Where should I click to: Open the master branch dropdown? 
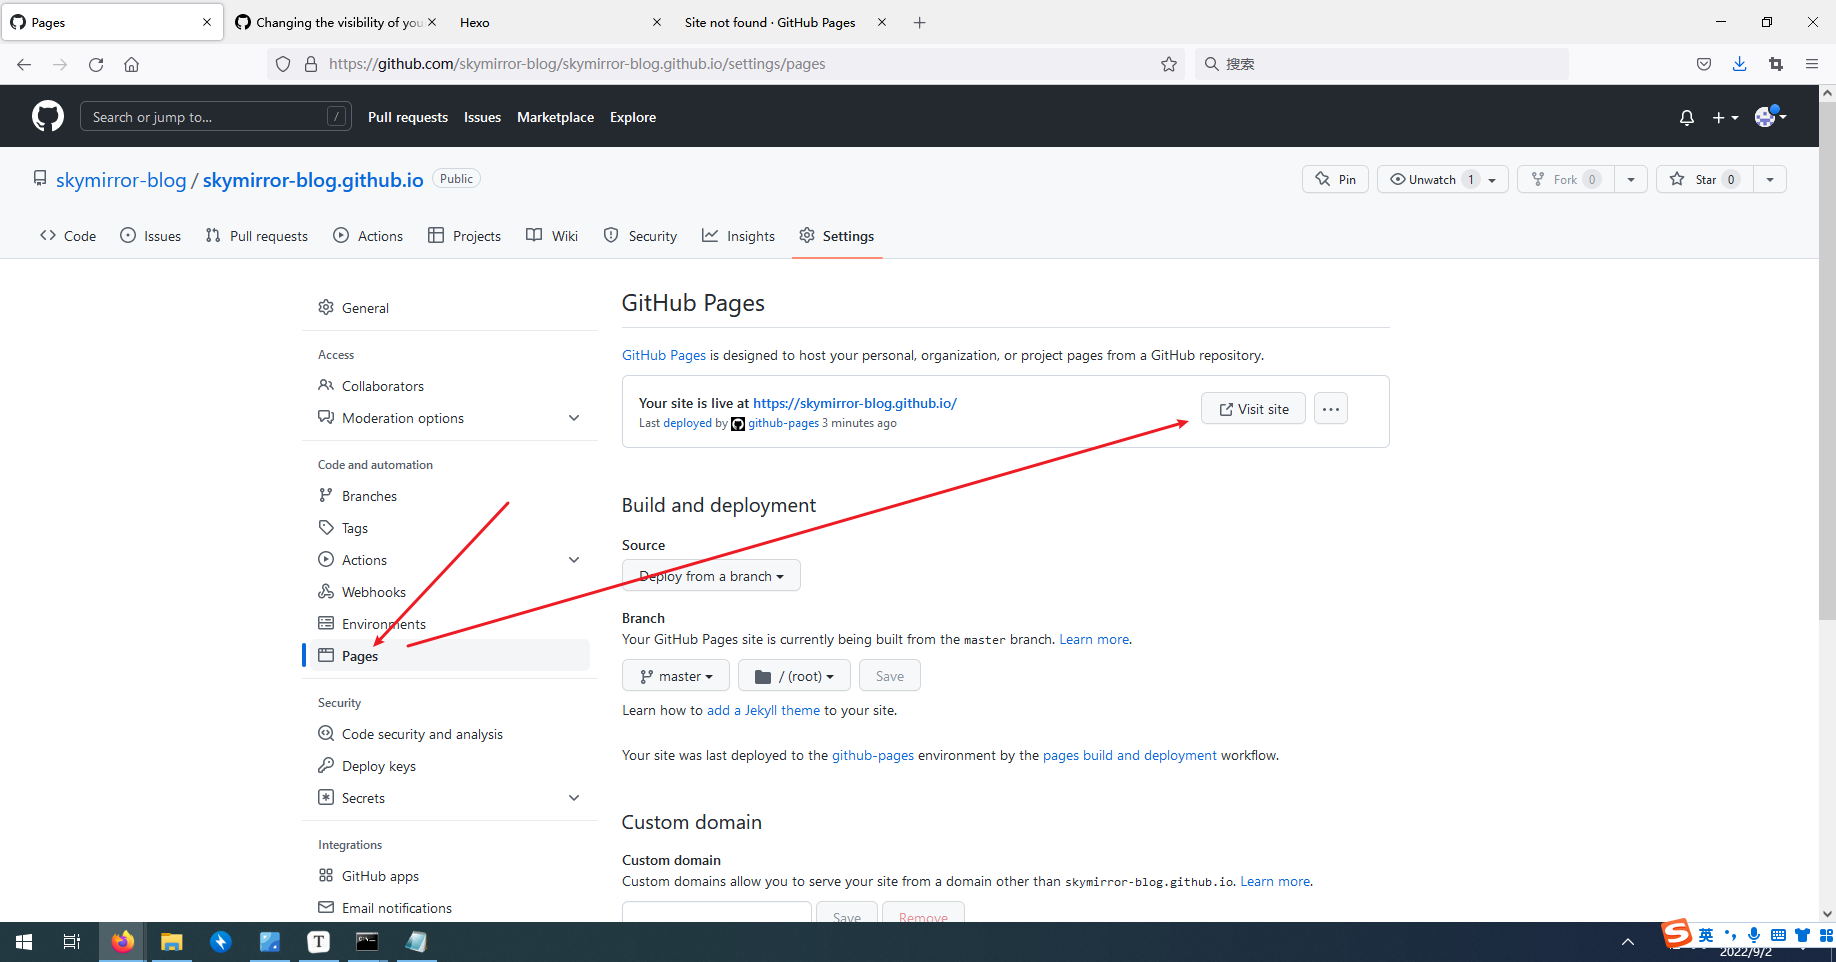click(676, 676)
